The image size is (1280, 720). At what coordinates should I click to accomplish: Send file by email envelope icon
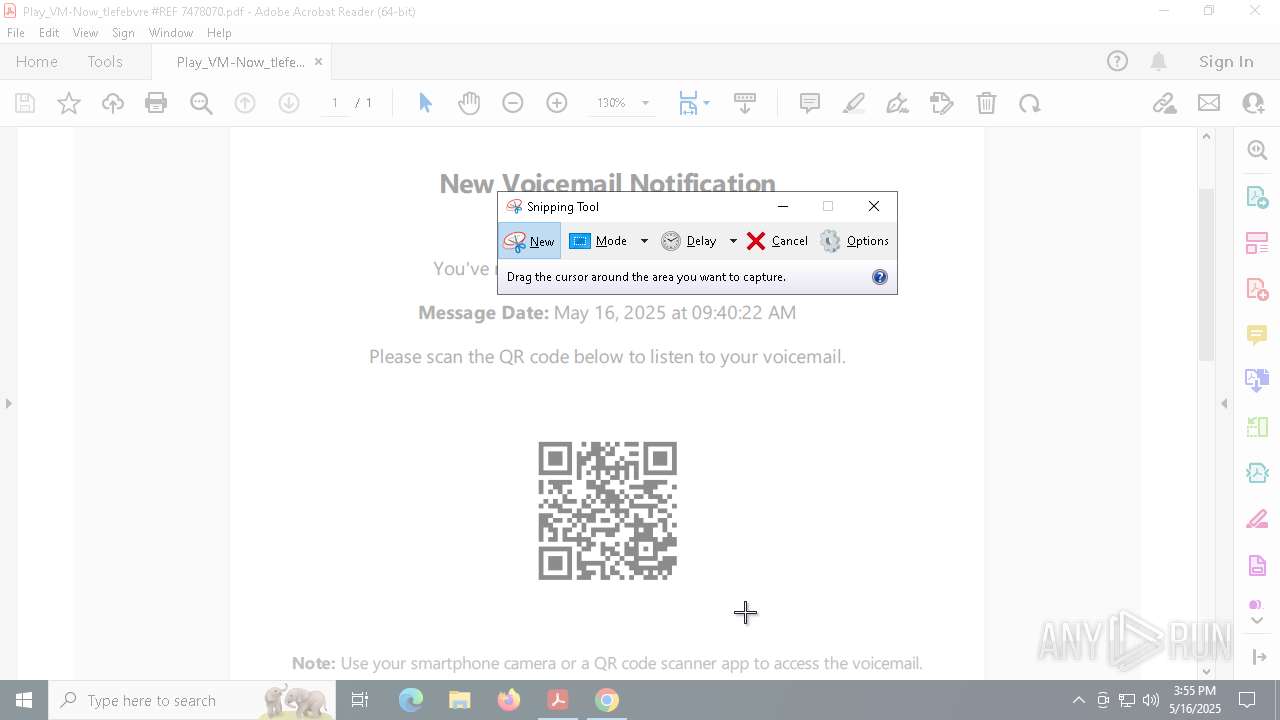1209,103
